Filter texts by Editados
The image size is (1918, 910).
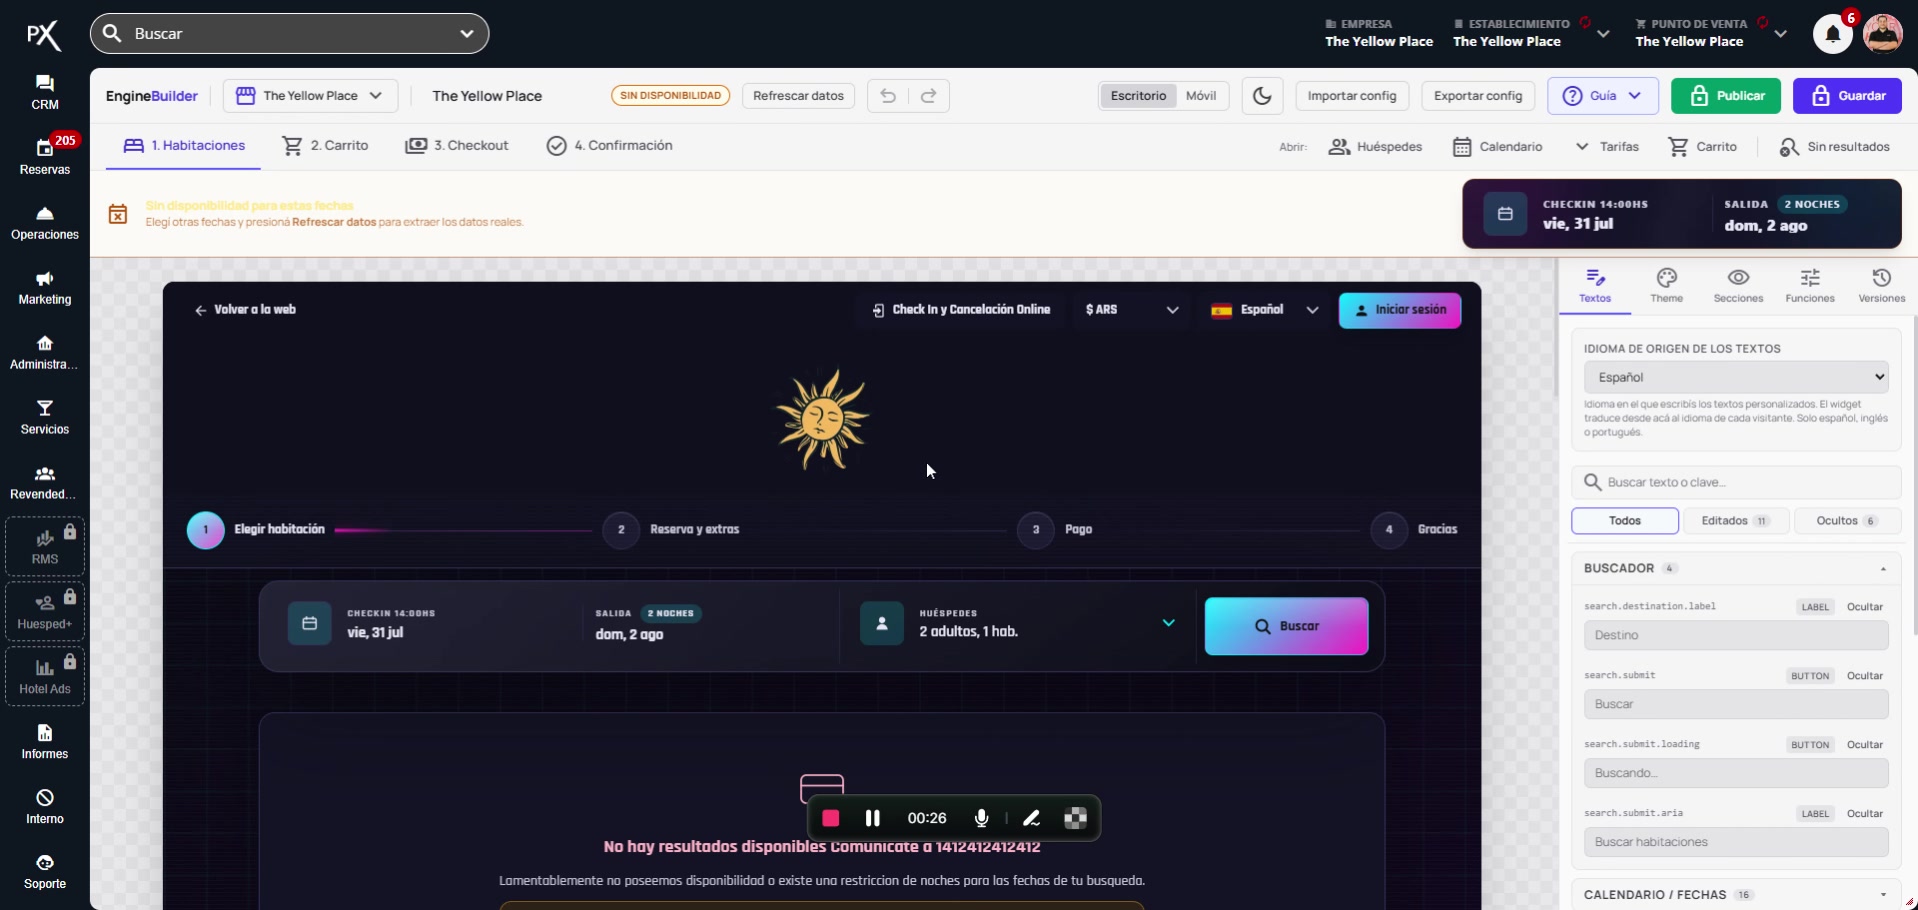point(1736,521)
